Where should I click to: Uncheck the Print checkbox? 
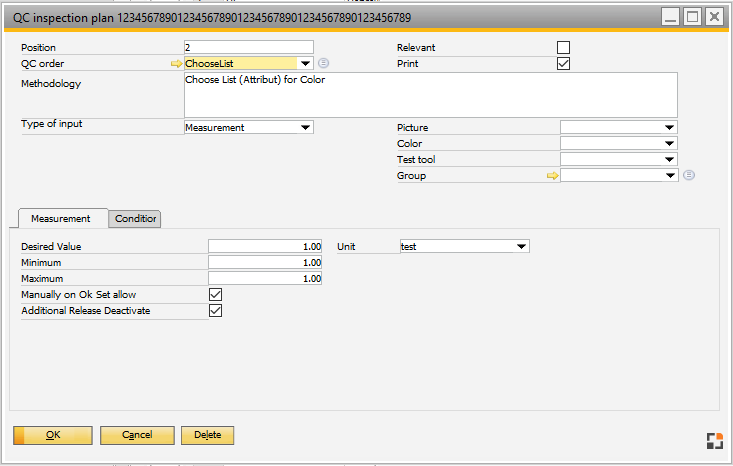564,64
